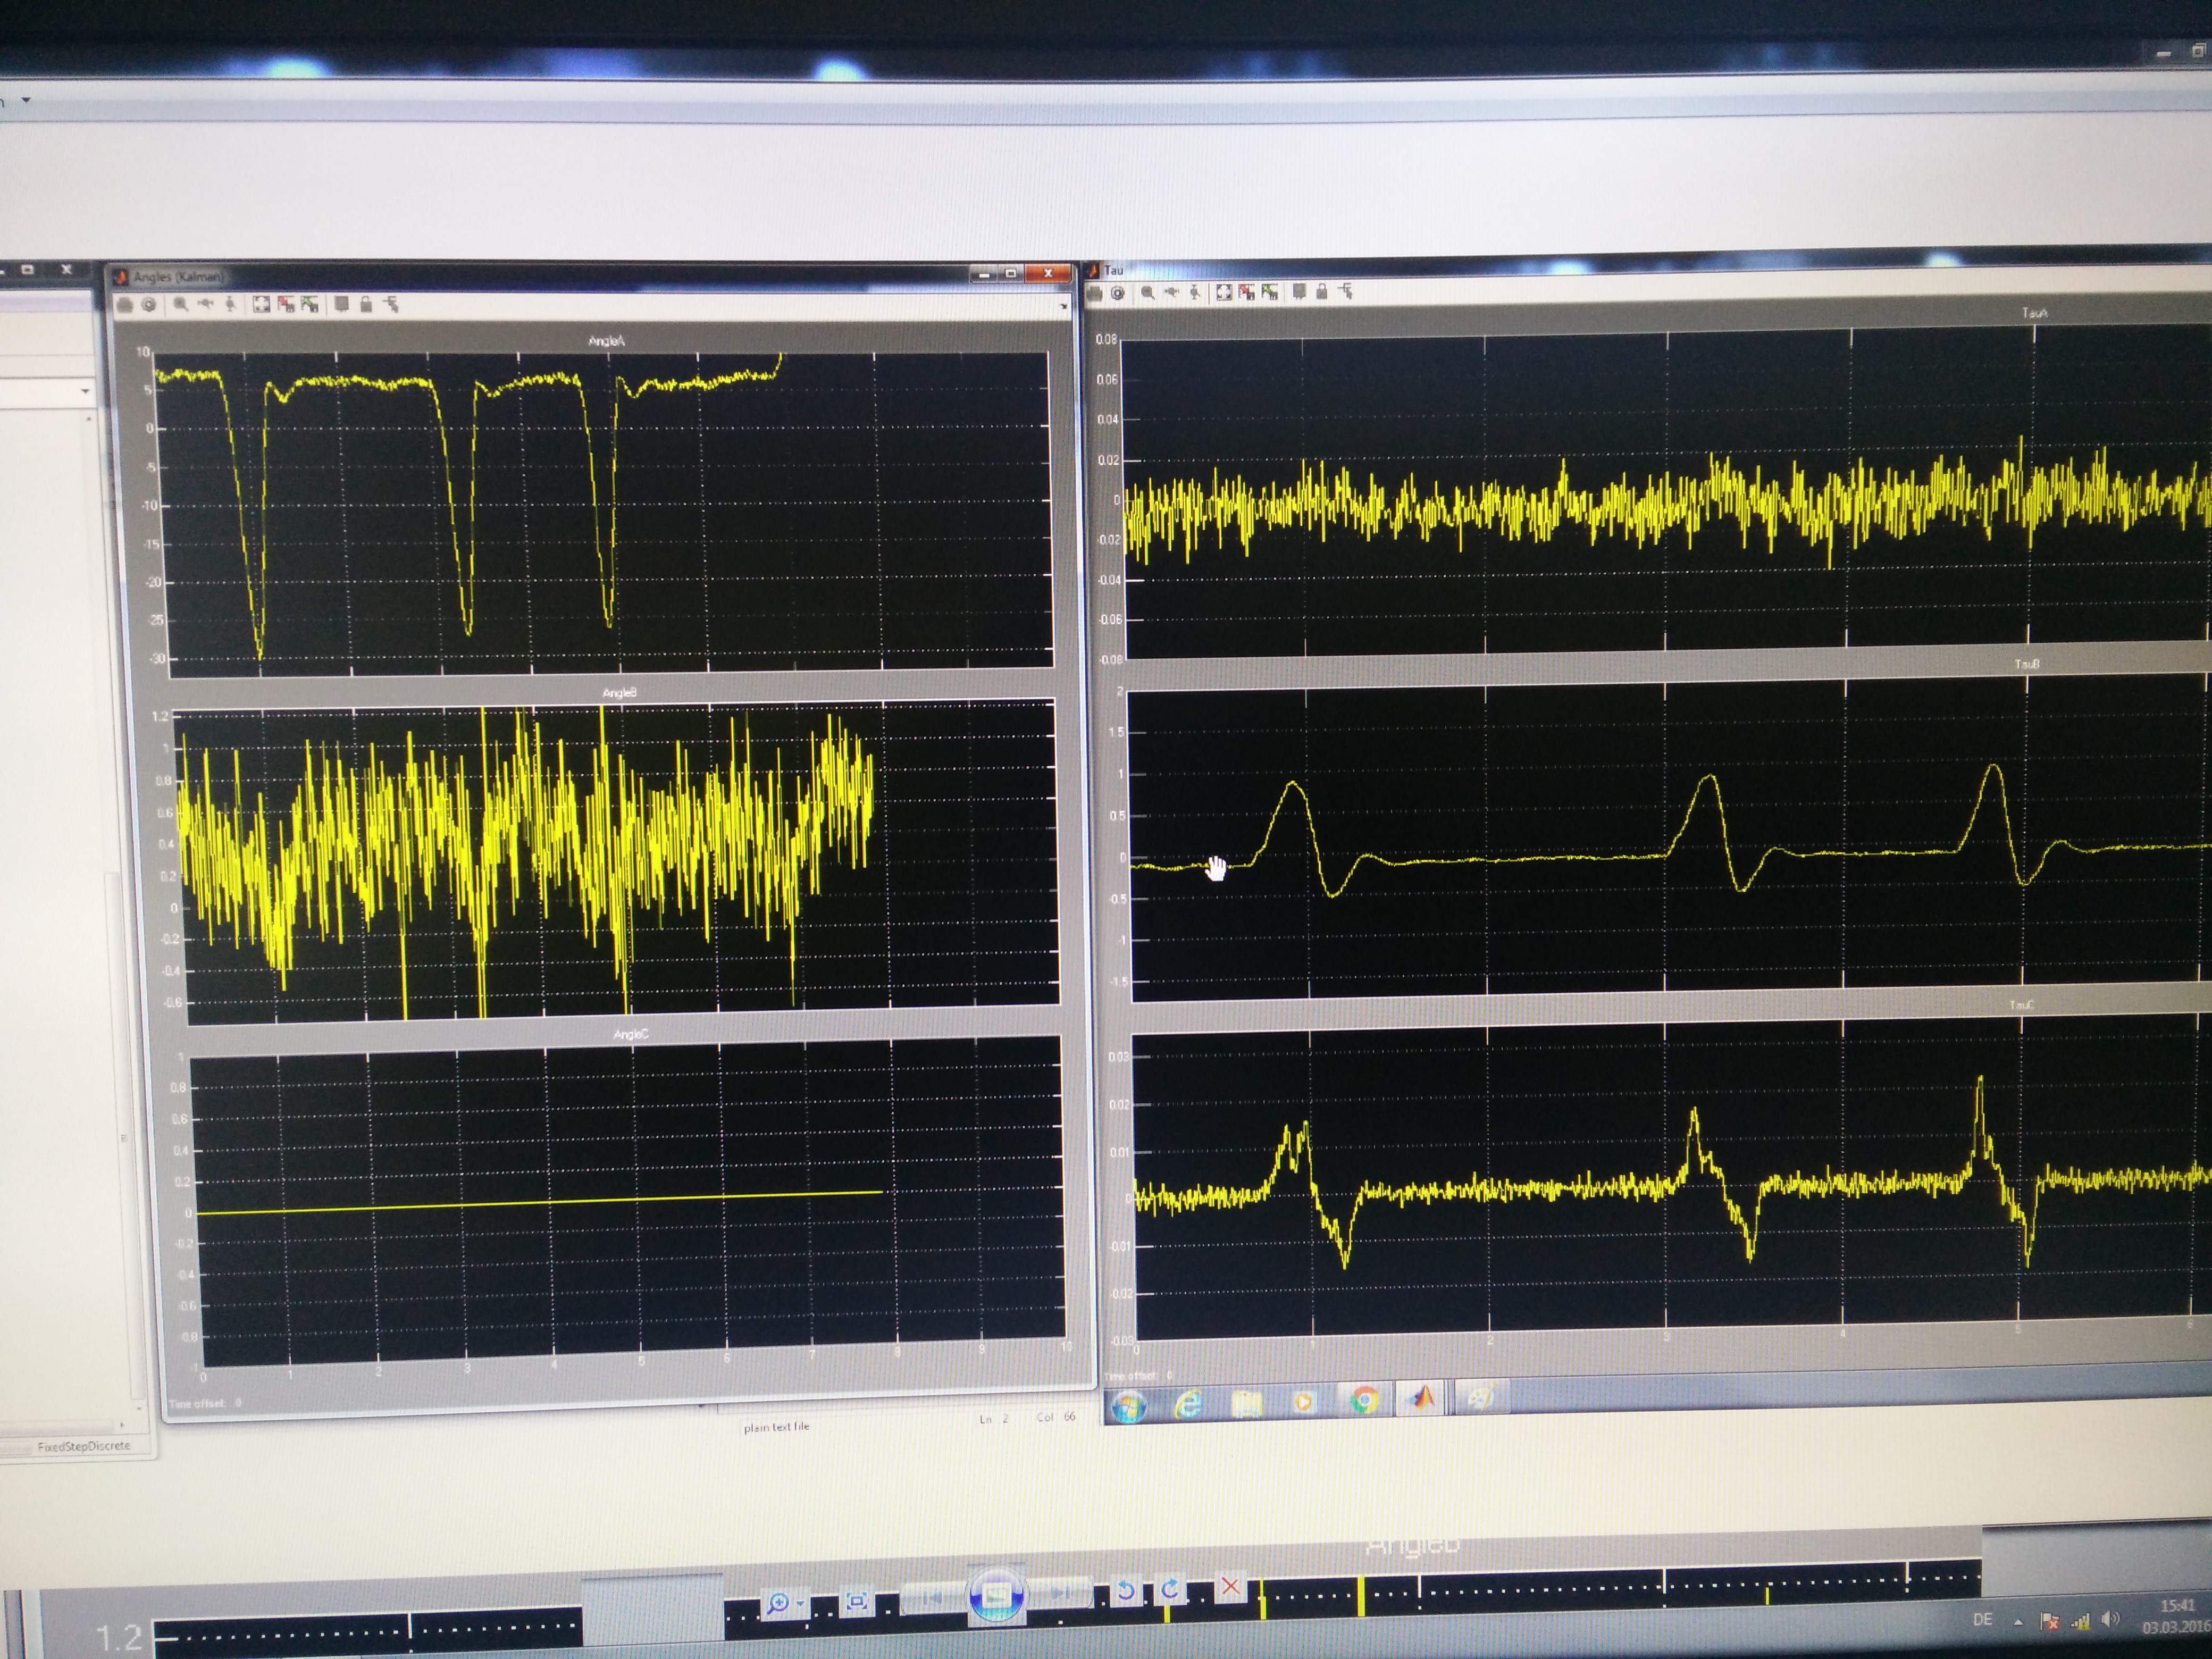Image resolution: width=2212 pixels, height=1659 pixels.
Task: Select zoom Y-axis tool in Tau scope
Action: [x=1194, y=292]
